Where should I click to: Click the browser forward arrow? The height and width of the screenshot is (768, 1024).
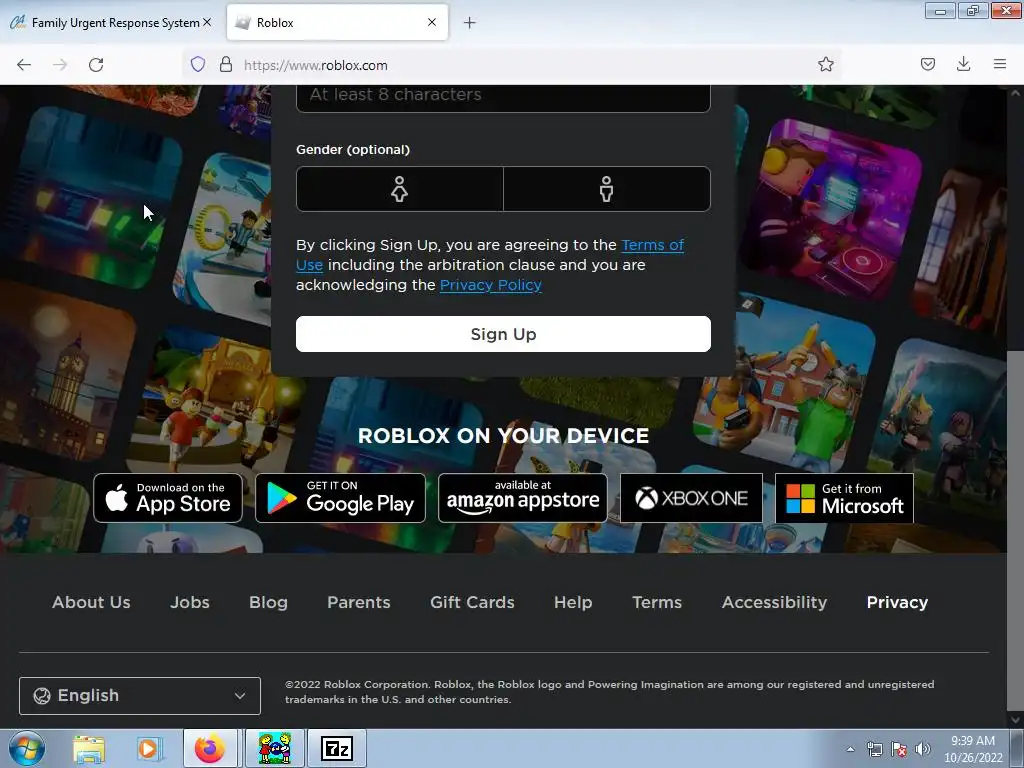point(60,65)
